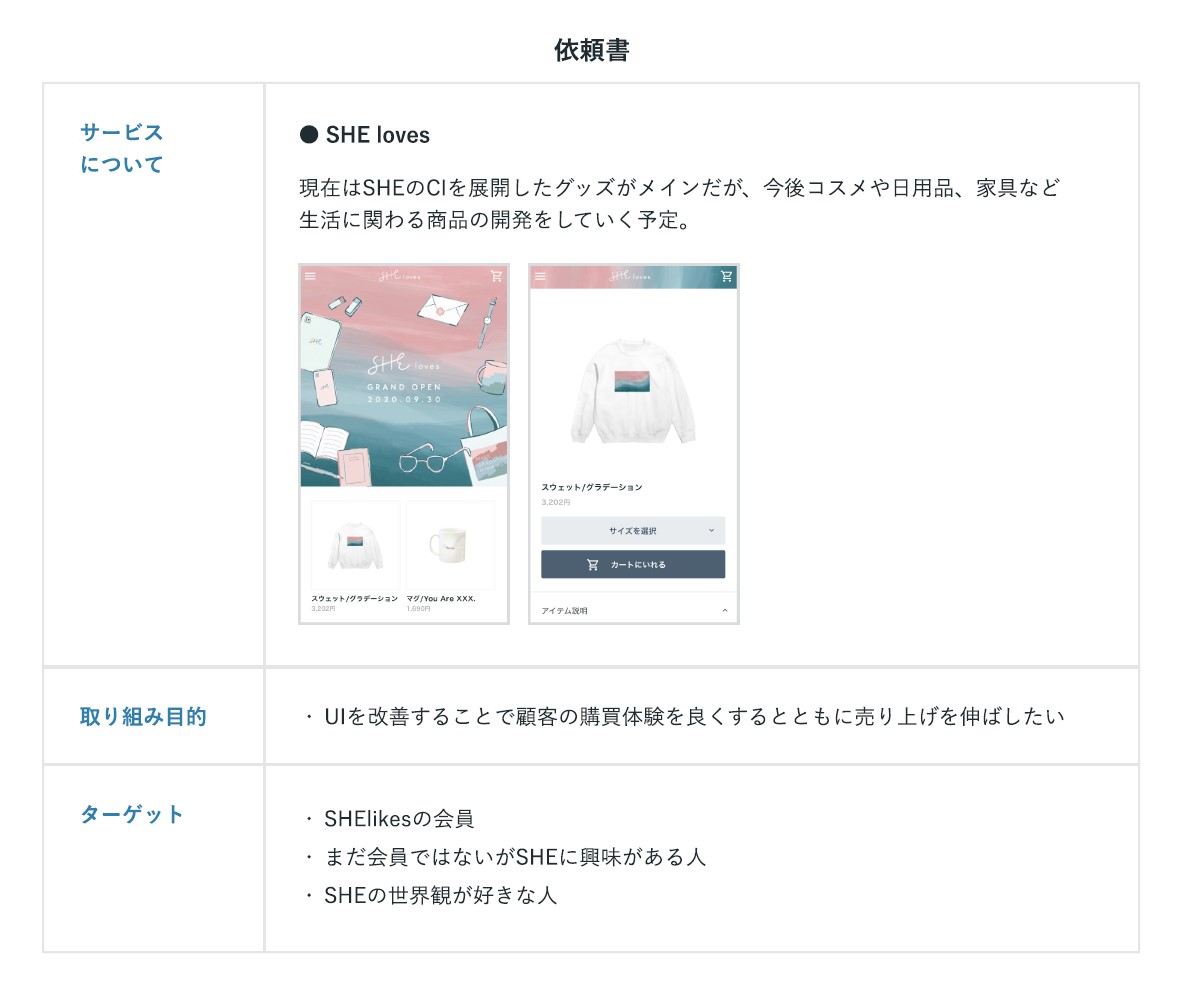Select the マグ/You Are XXX. mug thumbnail
The image size is (1186, 988).
click(451, 545)
